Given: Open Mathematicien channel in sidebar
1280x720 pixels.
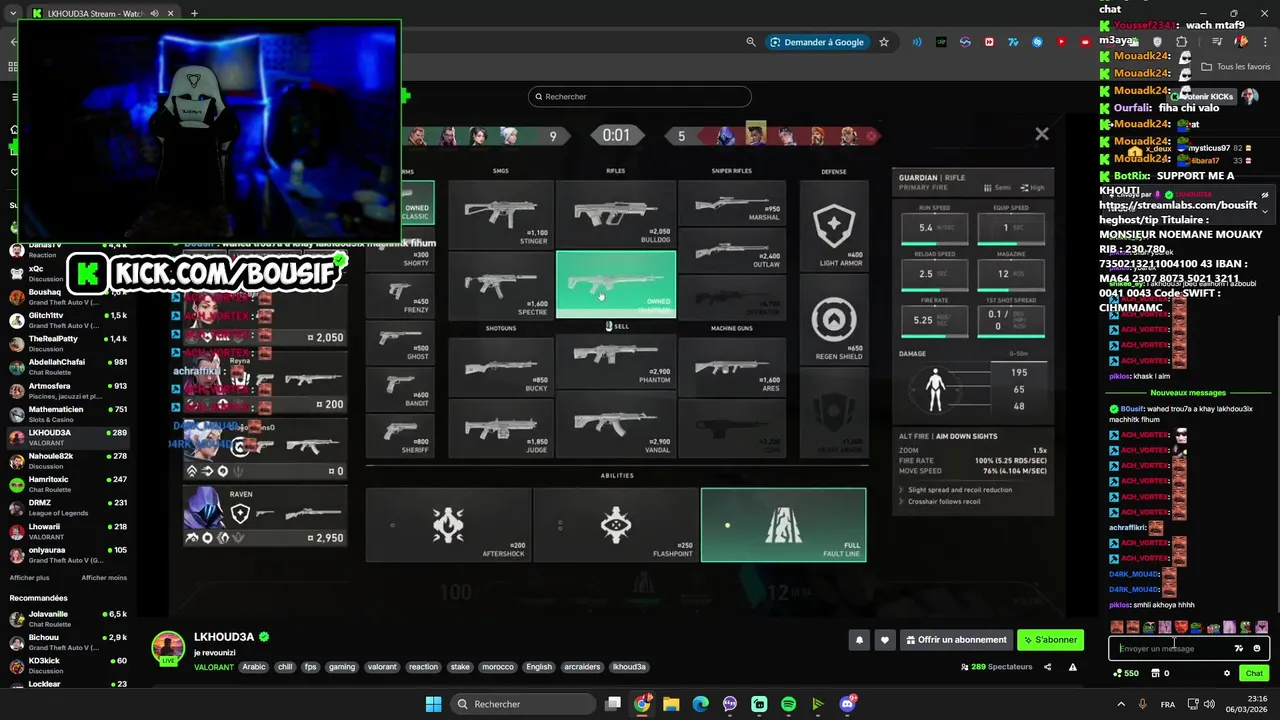Looking at the screenshot, I should [x=68, y=414].
